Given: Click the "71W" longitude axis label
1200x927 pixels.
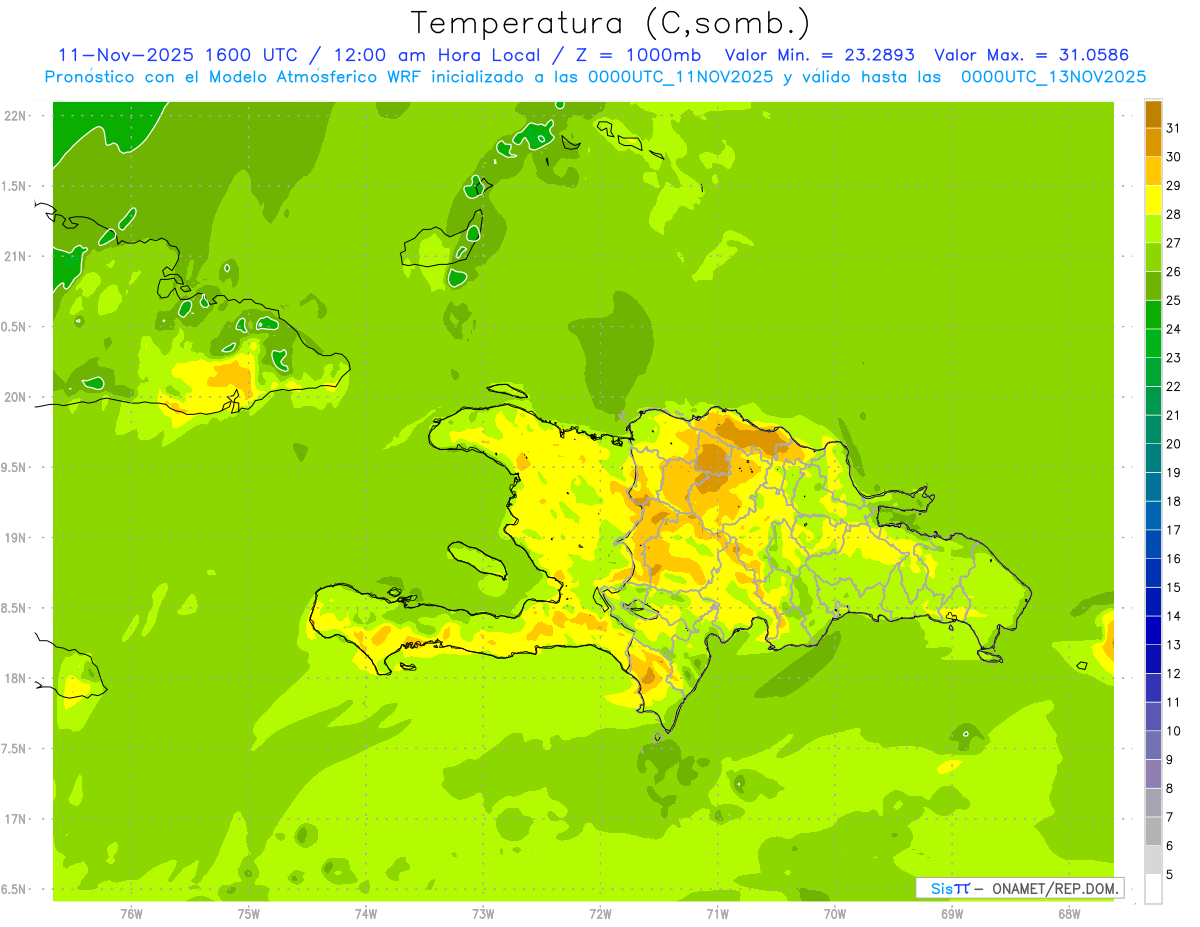Looking at the screenshot, I should (717, 914).
